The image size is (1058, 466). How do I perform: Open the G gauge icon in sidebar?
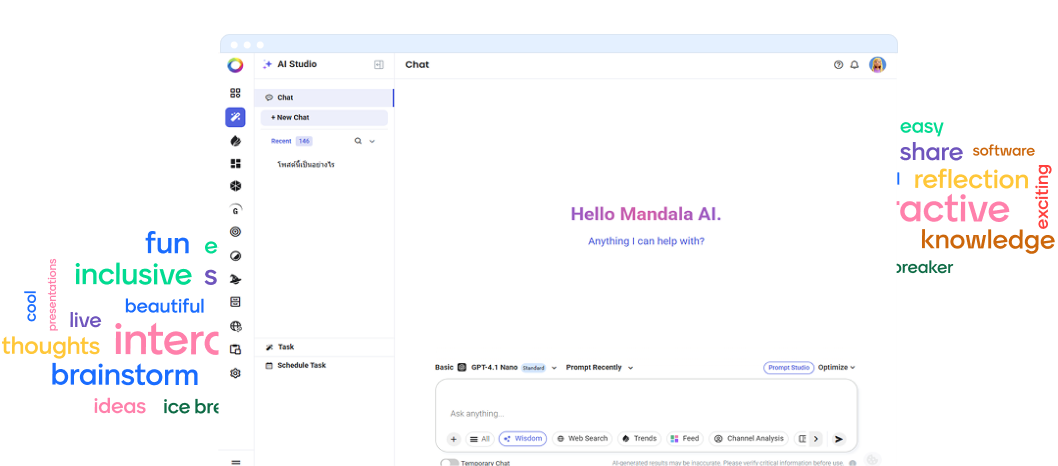point(235,209)
